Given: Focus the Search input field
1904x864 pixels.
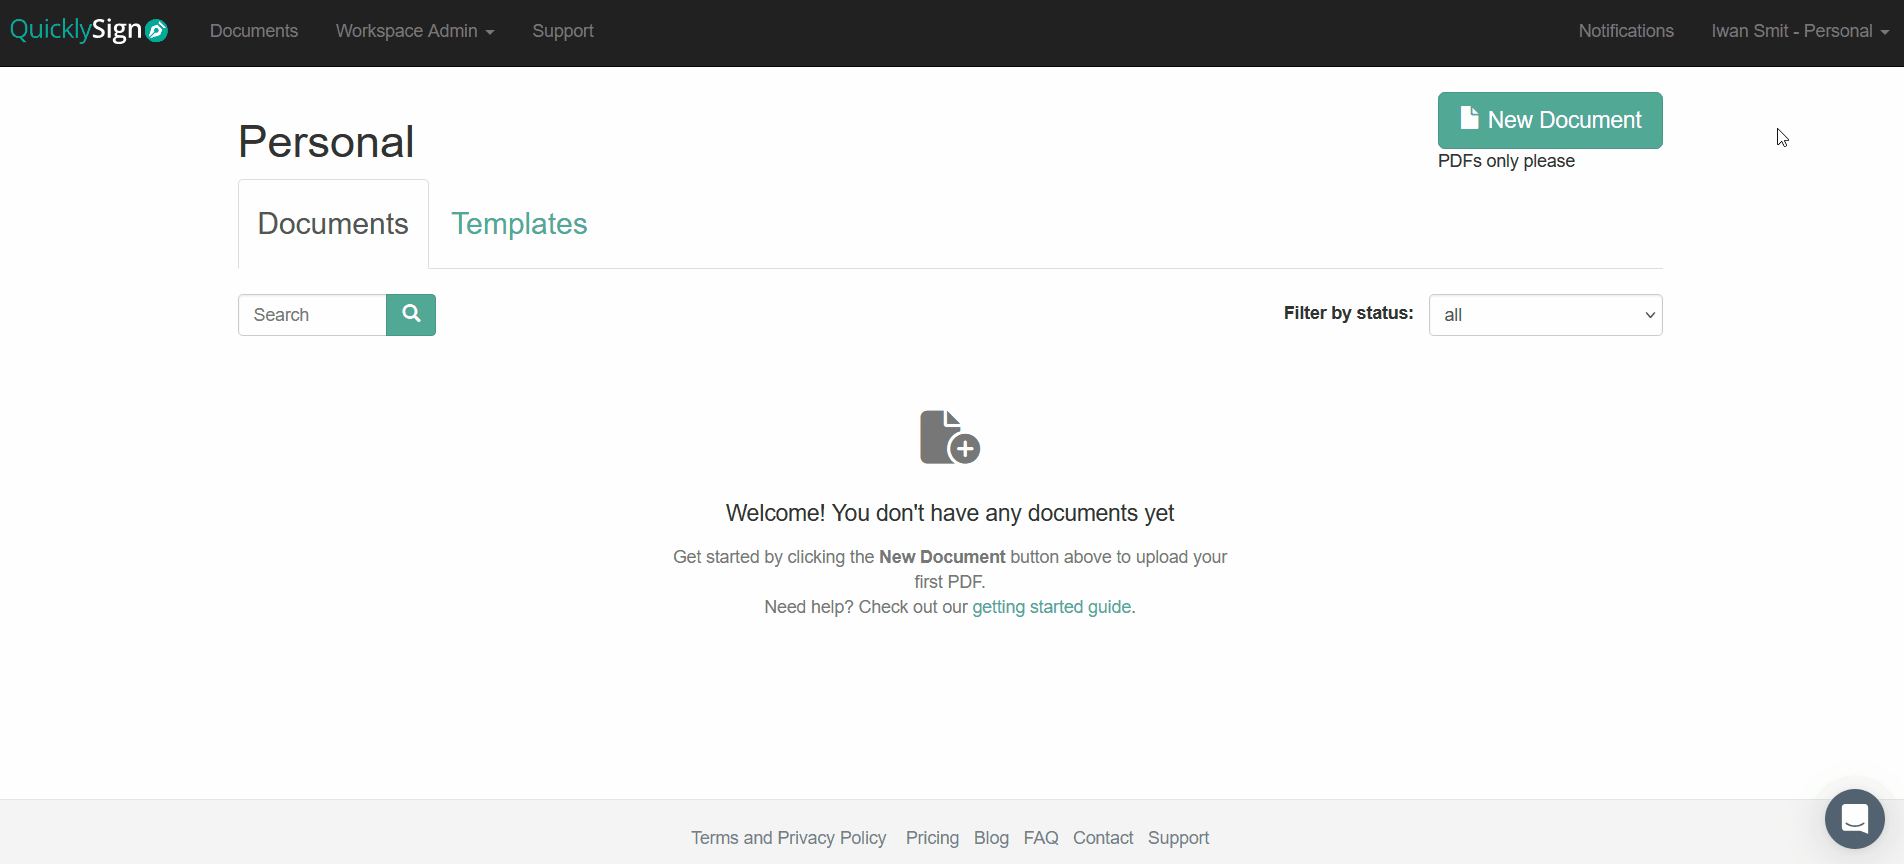Looking at the screenshot, I should pyautogui.click(x=312, y=315).
